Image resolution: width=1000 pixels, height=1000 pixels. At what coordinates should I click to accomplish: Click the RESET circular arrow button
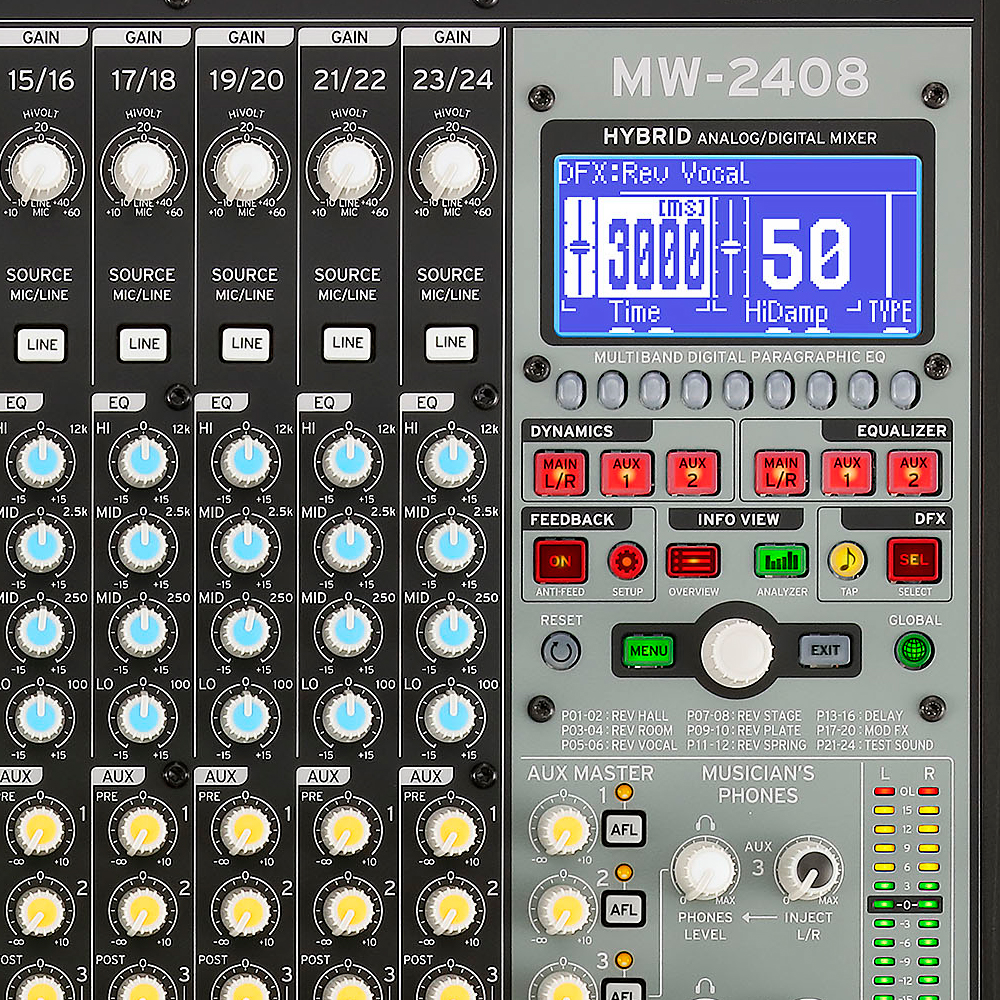point(561,651)
